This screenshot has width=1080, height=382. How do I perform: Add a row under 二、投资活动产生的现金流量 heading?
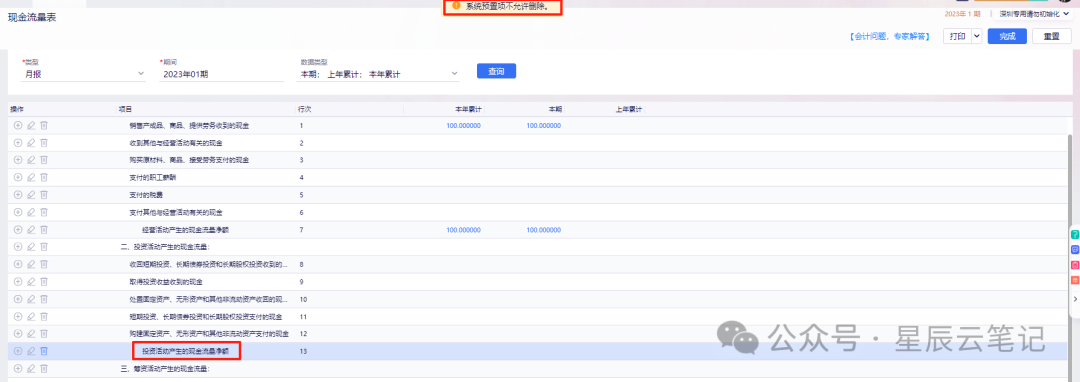[18, 246]
